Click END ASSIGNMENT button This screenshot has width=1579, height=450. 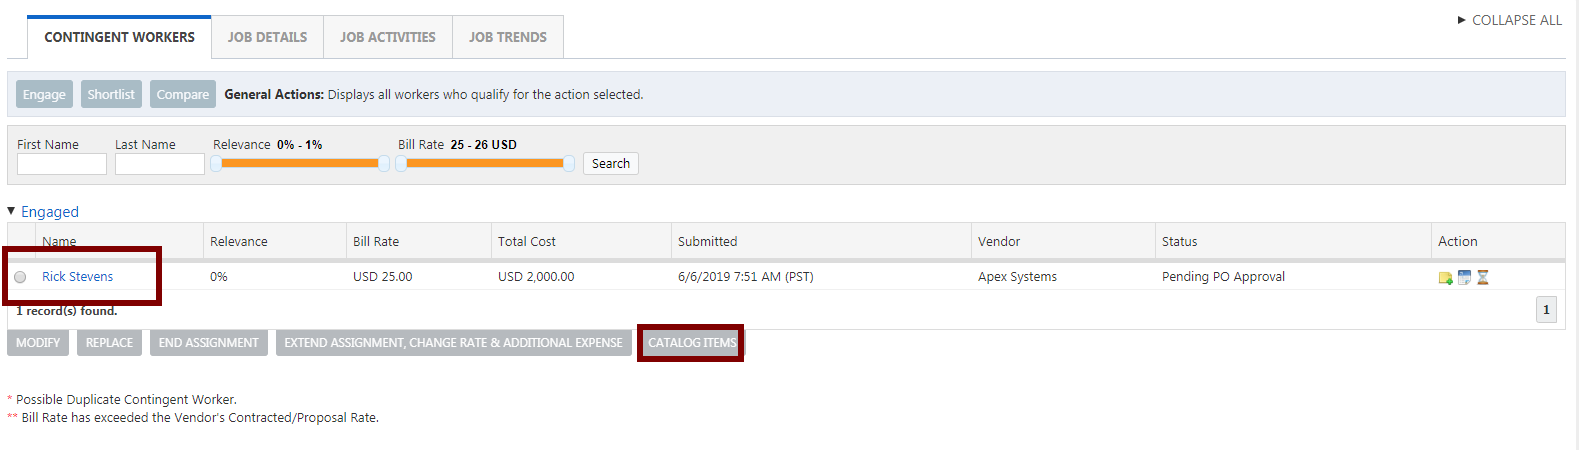coord(209,343)
